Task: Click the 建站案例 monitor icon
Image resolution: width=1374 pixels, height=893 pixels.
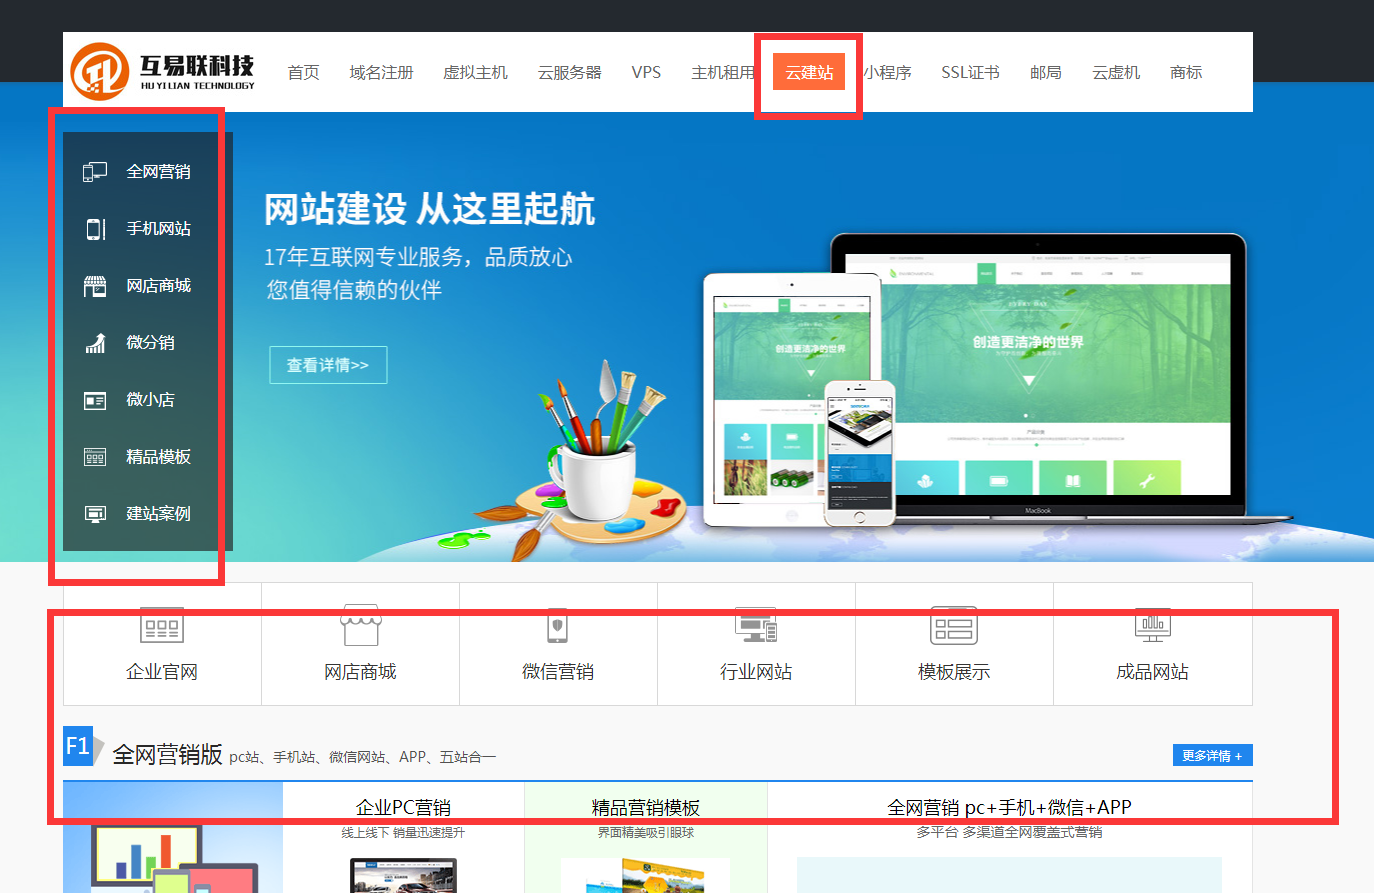Action: coord(95,514)
